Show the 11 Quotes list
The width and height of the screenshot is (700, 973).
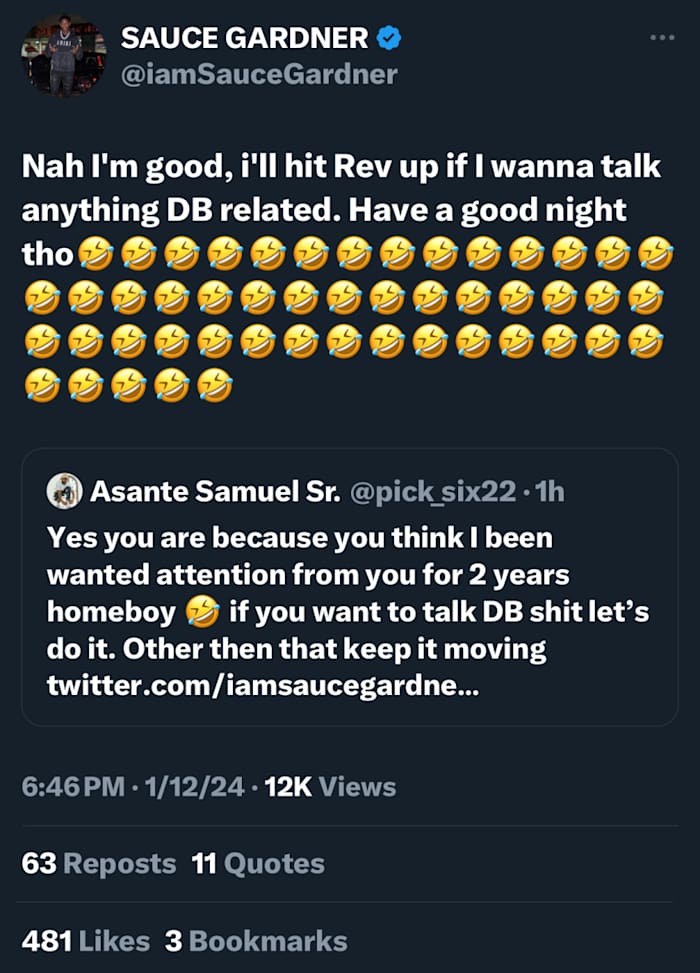point(258,863)
